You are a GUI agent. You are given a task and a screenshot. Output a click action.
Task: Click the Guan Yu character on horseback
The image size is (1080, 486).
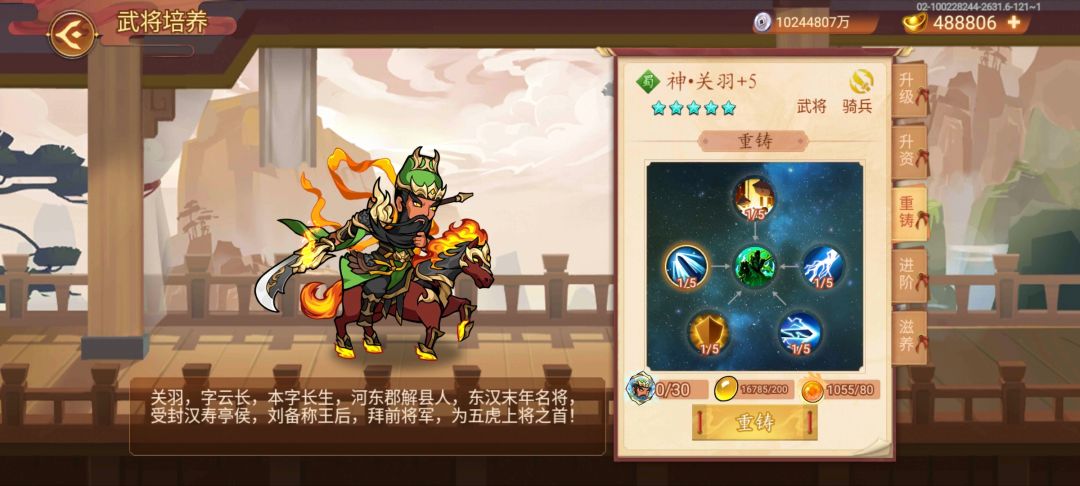click(375, 253)
